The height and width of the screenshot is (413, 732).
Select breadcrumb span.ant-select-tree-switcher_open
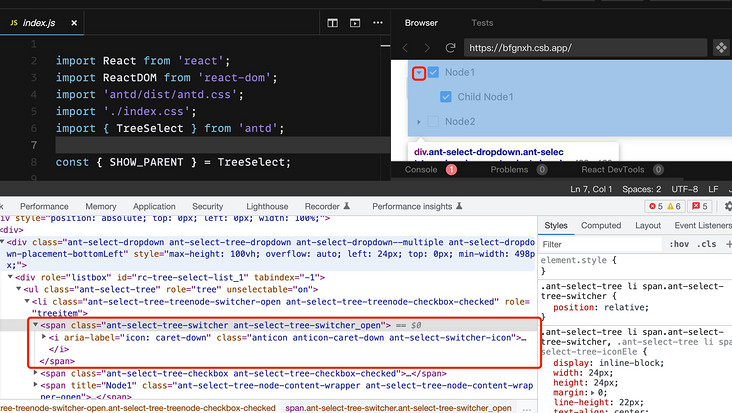pyautogui.click(x=398, y=408)
